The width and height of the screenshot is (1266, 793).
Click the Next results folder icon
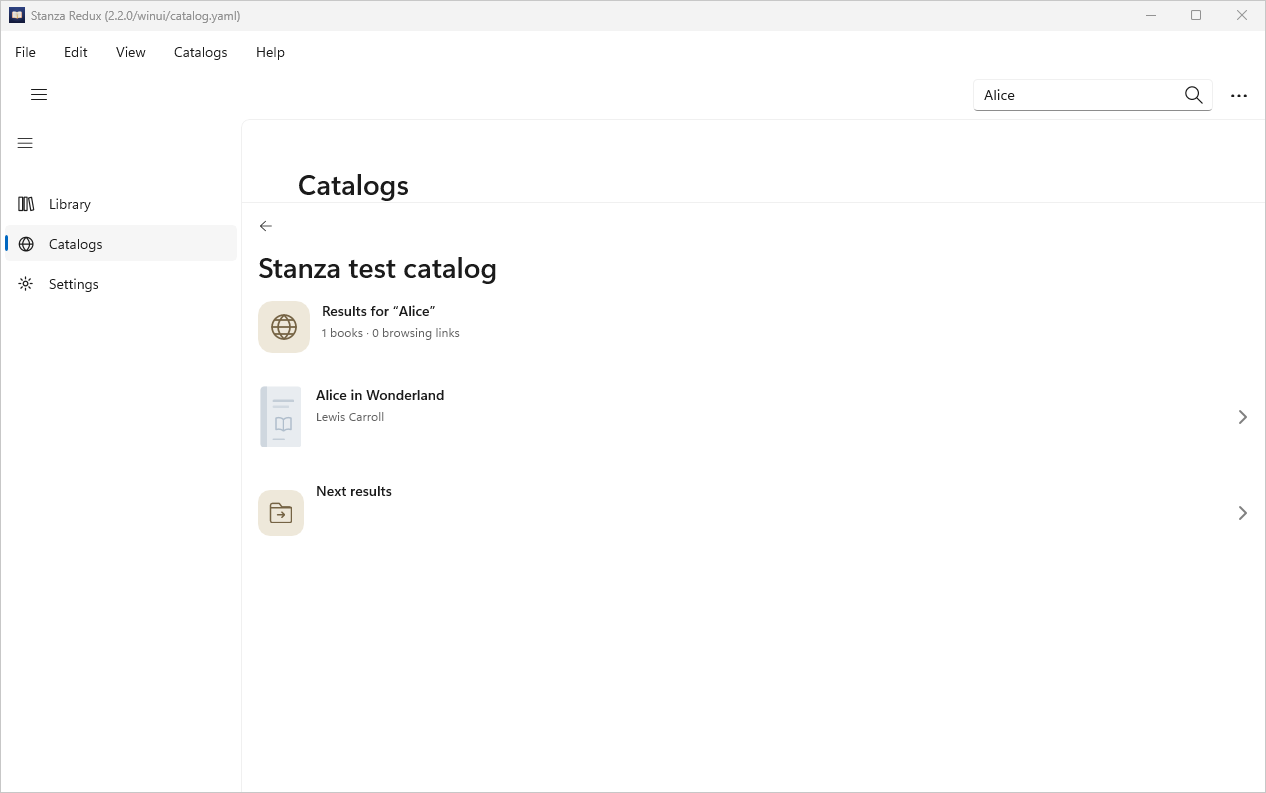point(281,513)
